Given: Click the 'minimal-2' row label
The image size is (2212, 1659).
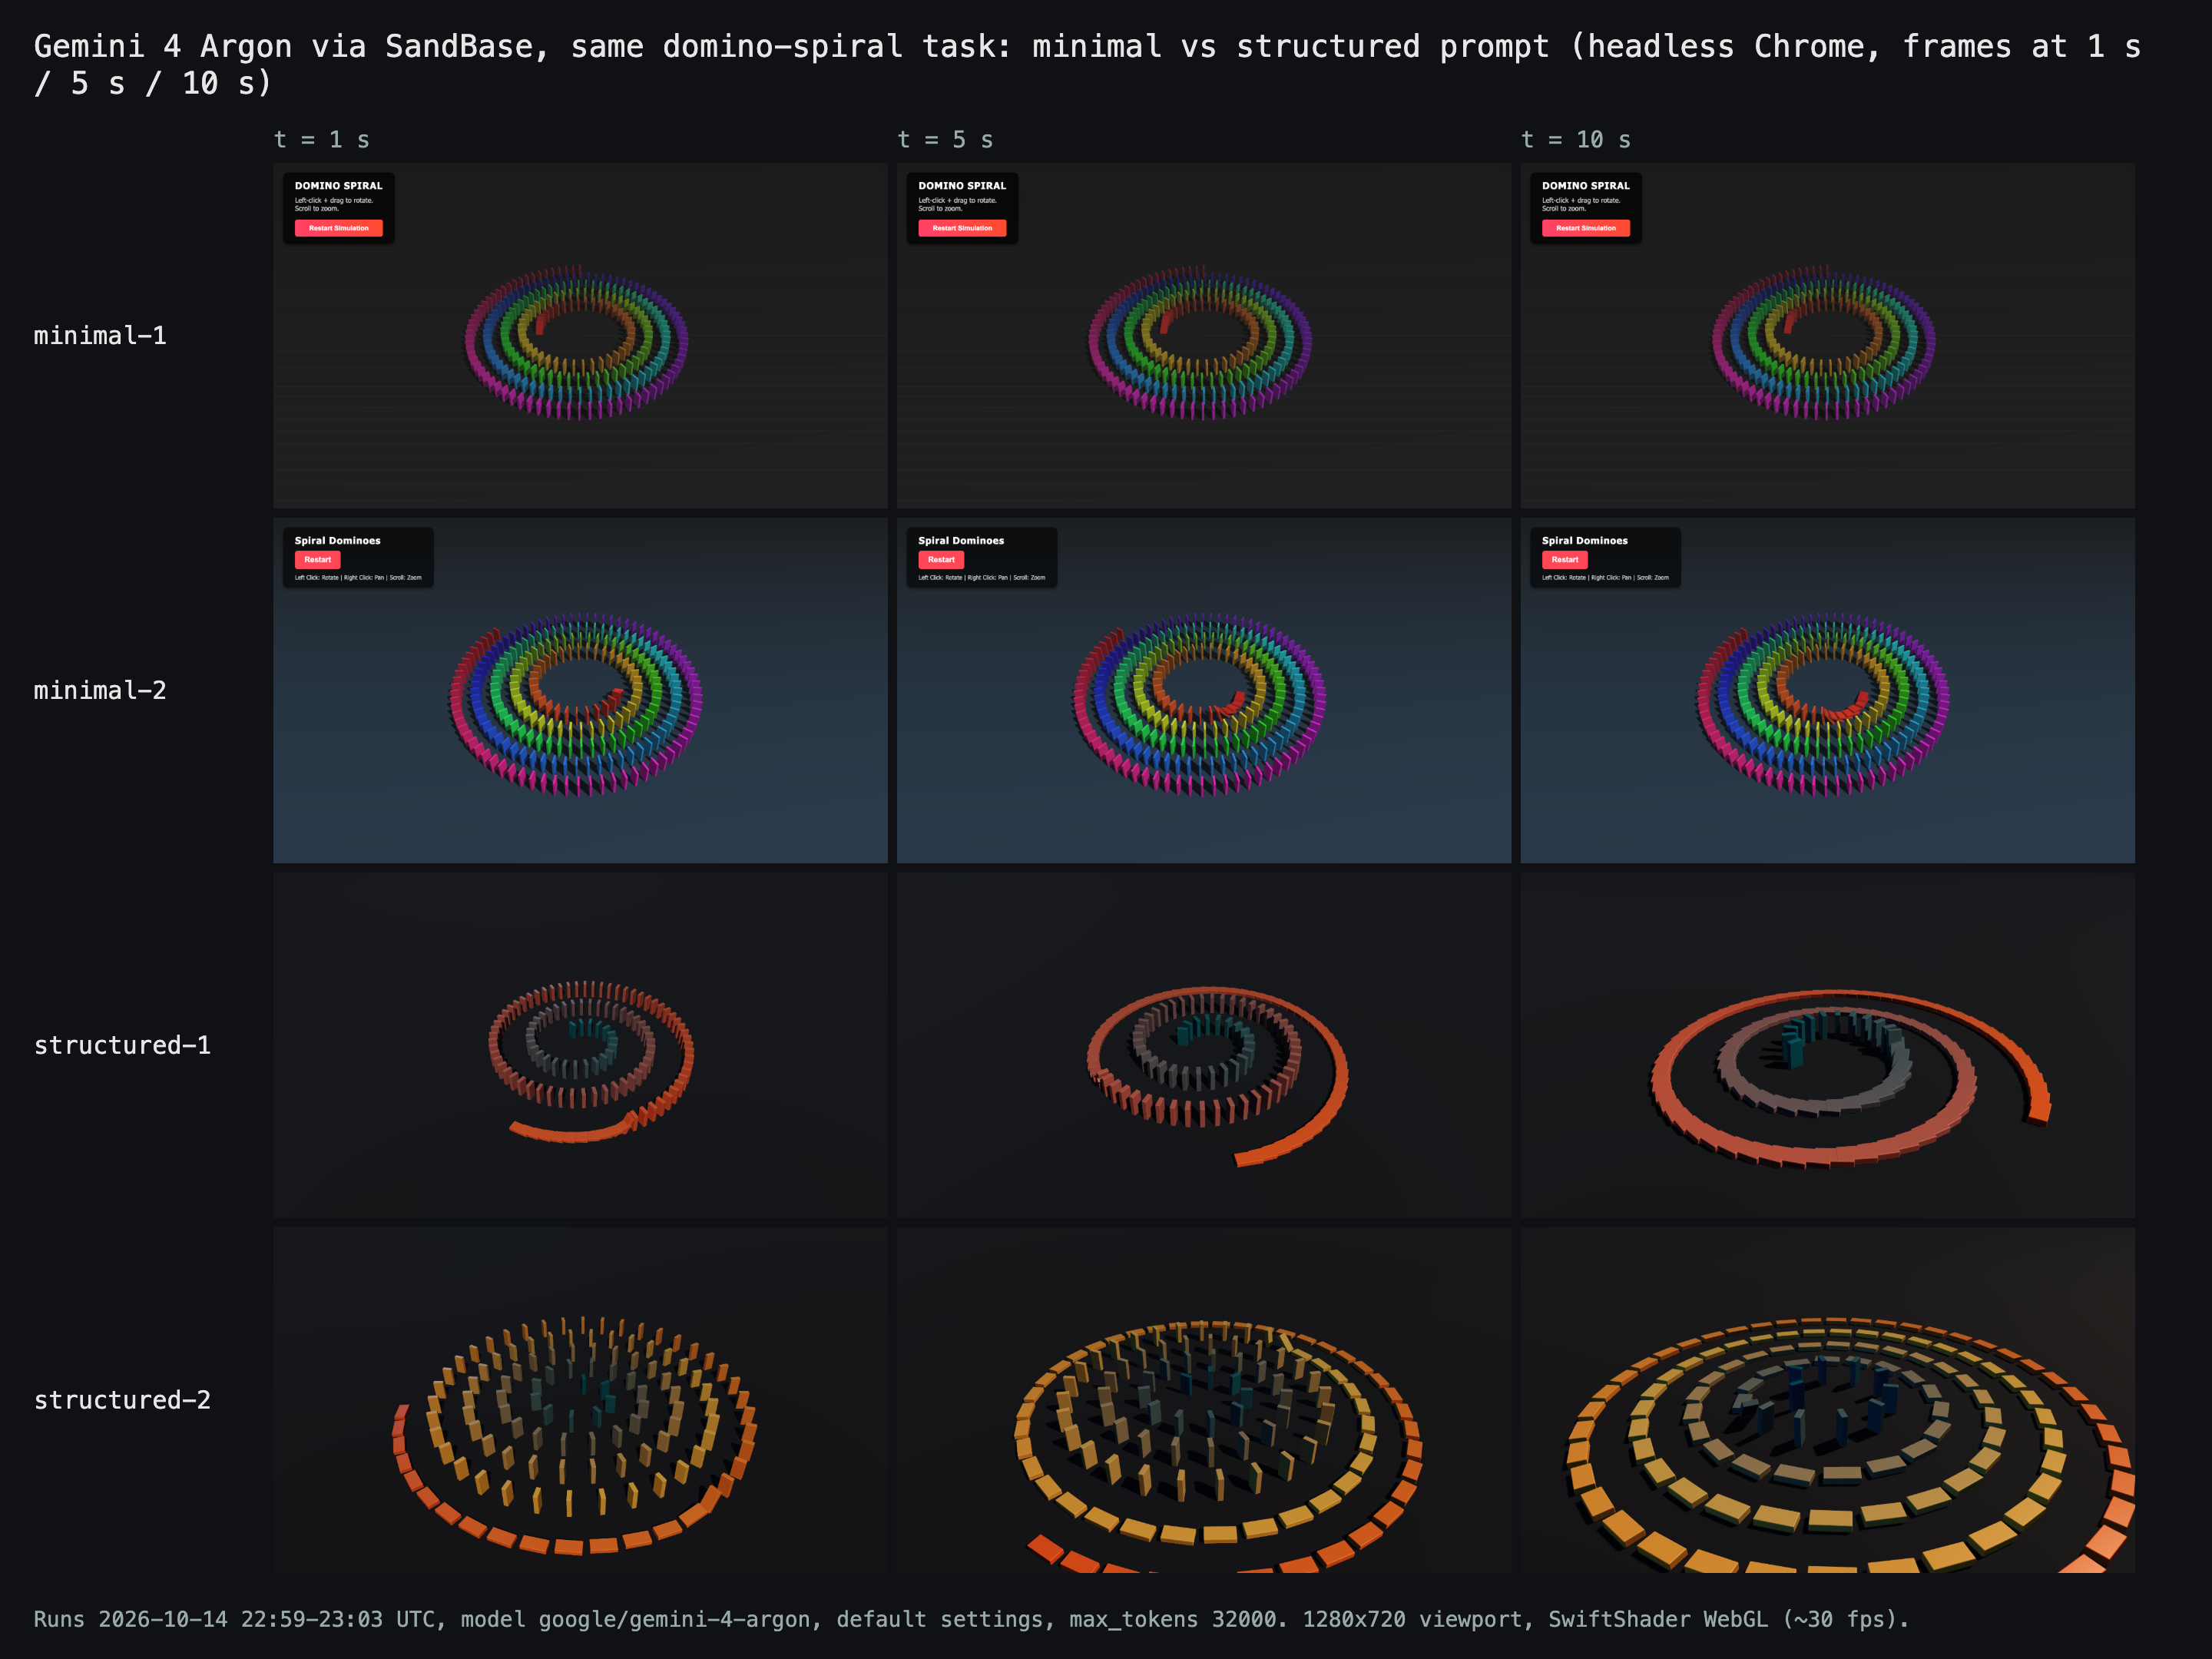Looking at the screenshot, I should [x=100, y=690].
